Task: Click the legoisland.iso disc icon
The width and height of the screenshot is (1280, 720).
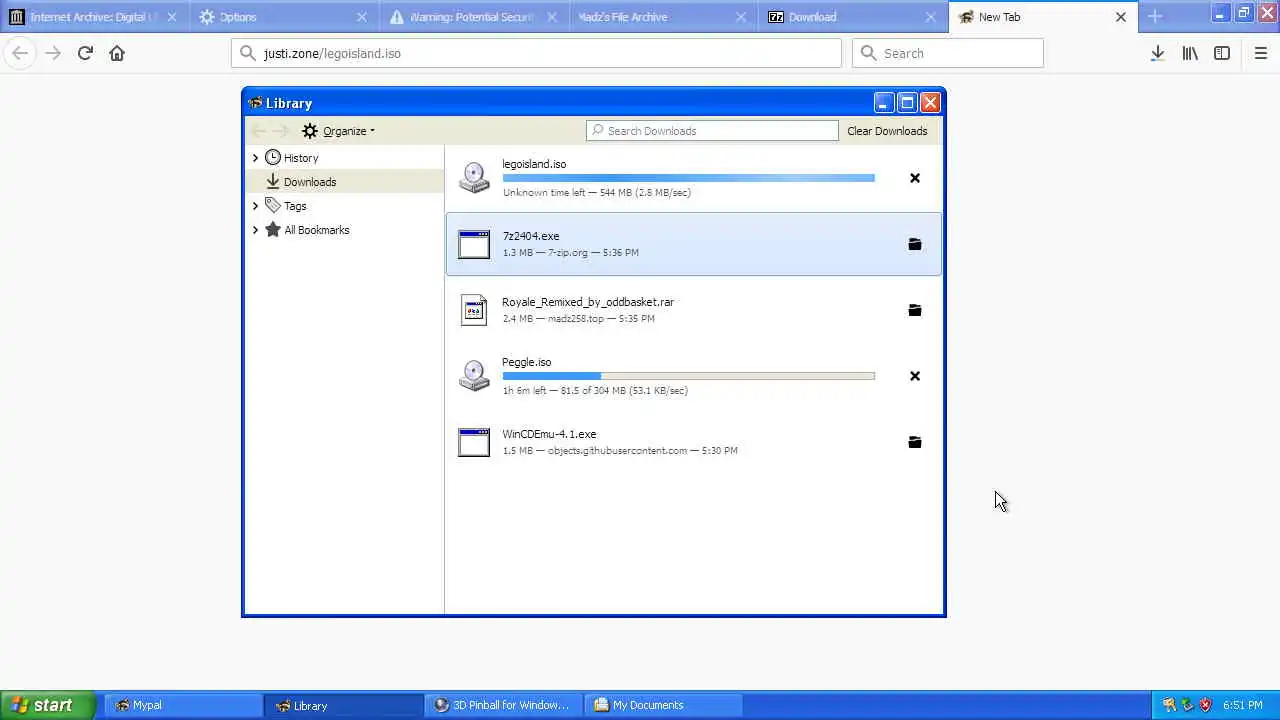Action: [x=474, y=177]
